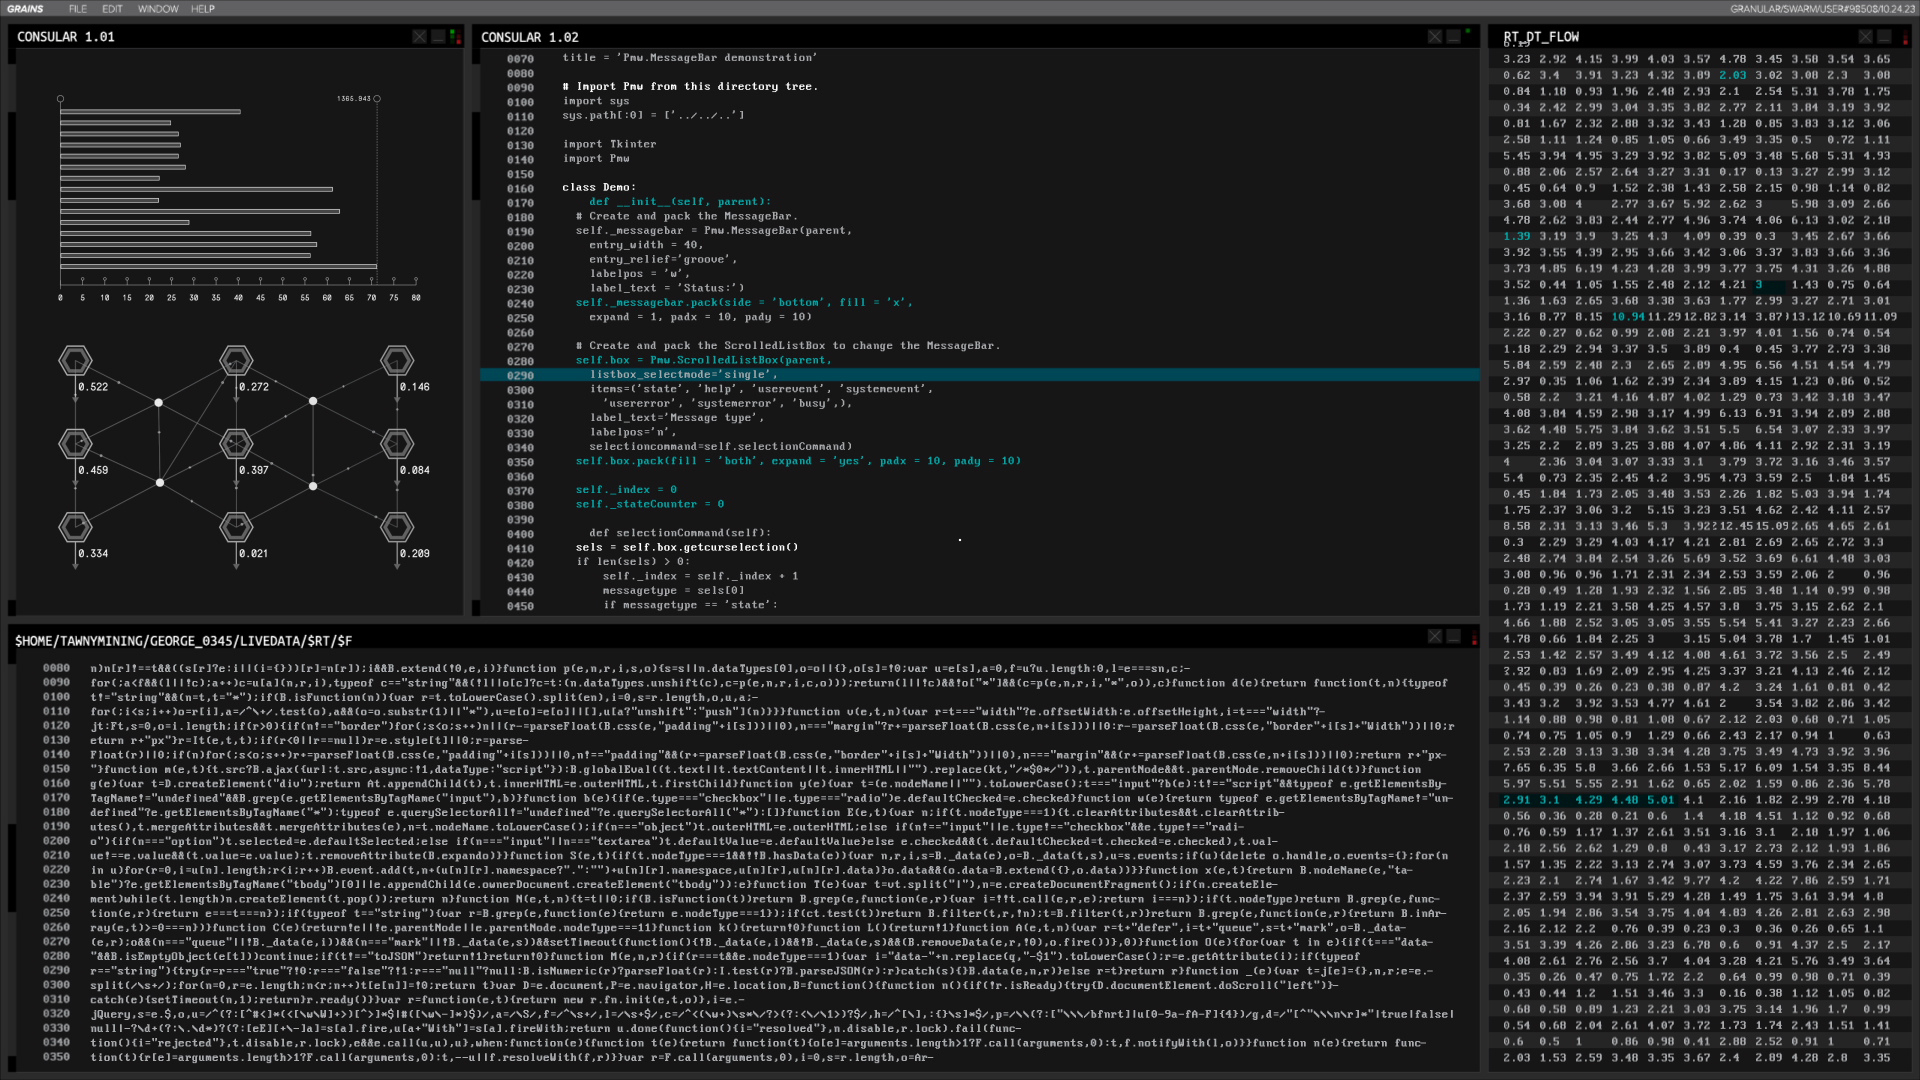This screenshot has width=1920, height=1080.
Task: Click 'def __init__(self, parent):' on line 0170
Action: [x=680, y=202]
